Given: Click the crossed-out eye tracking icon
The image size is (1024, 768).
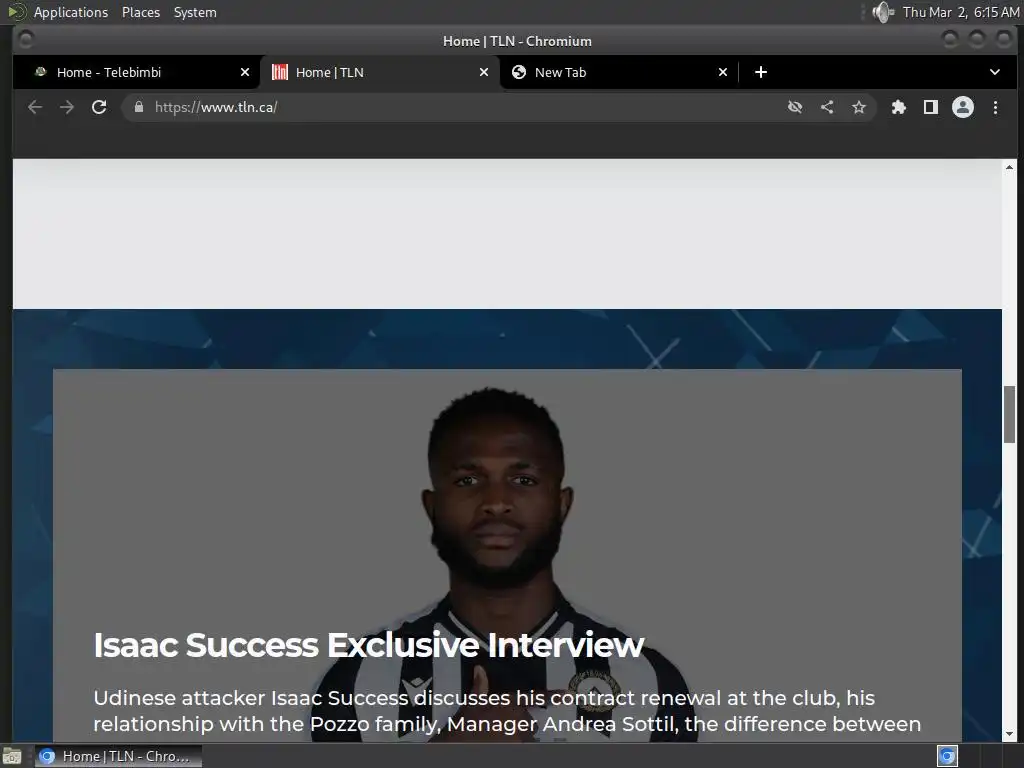Looking at the screenshot, I should pos(795,107).
